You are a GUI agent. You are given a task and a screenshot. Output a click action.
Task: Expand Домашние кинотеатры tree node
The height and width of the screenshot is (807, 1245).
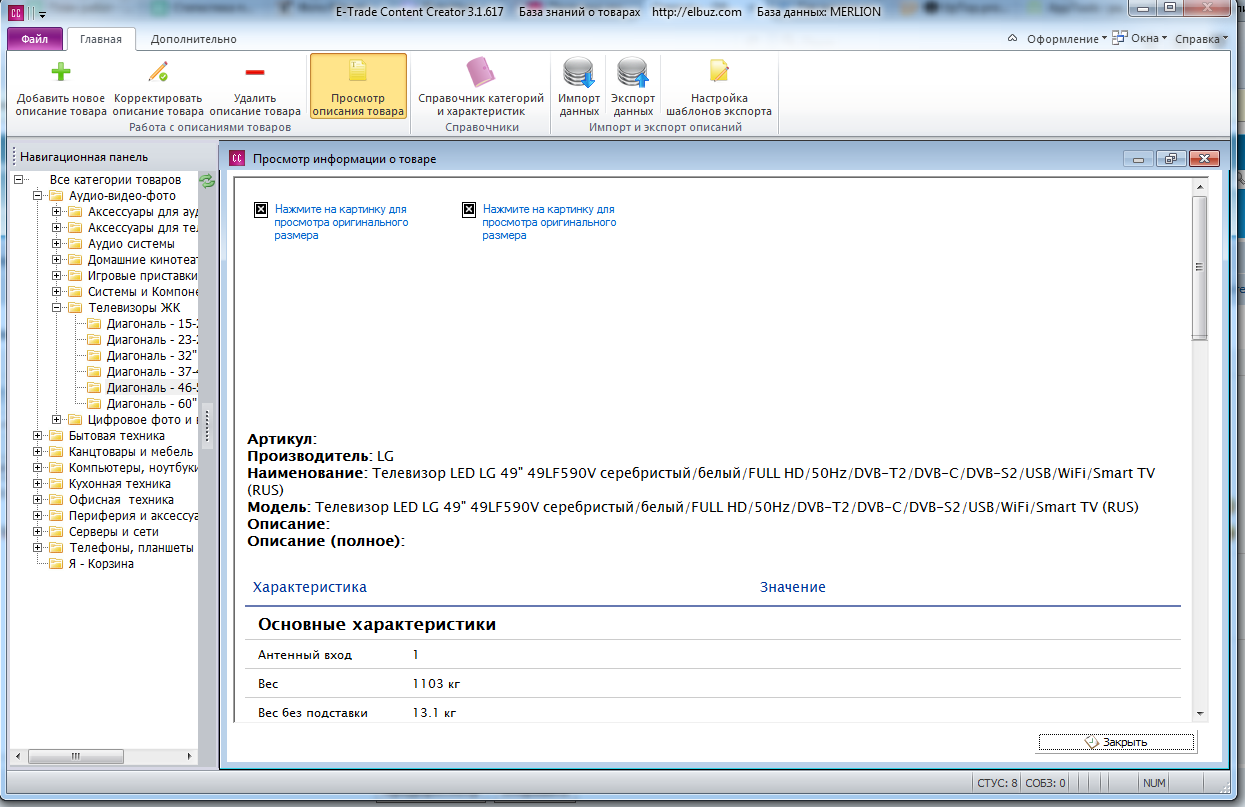pyautogui.click(x=57, y=260)
